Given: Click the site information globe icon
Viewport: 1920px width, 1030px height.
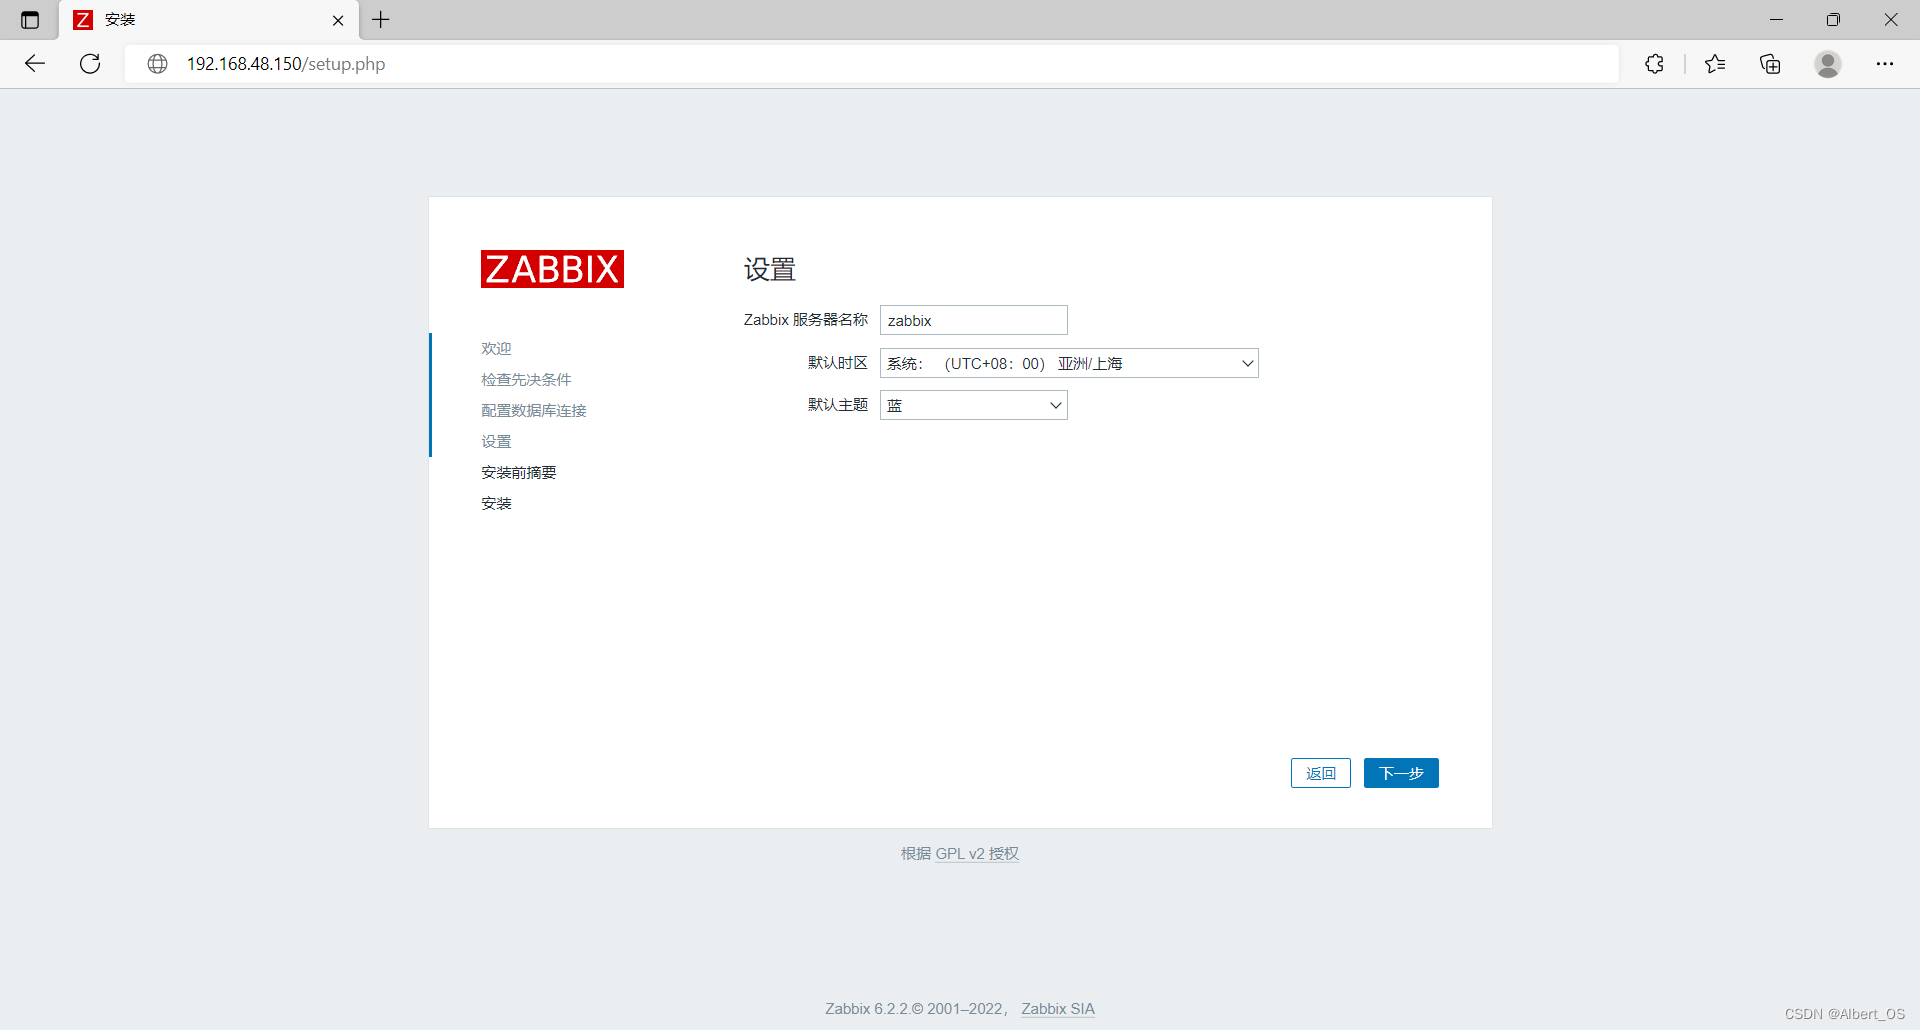Looking at the screenshot, I should point(157,64).
